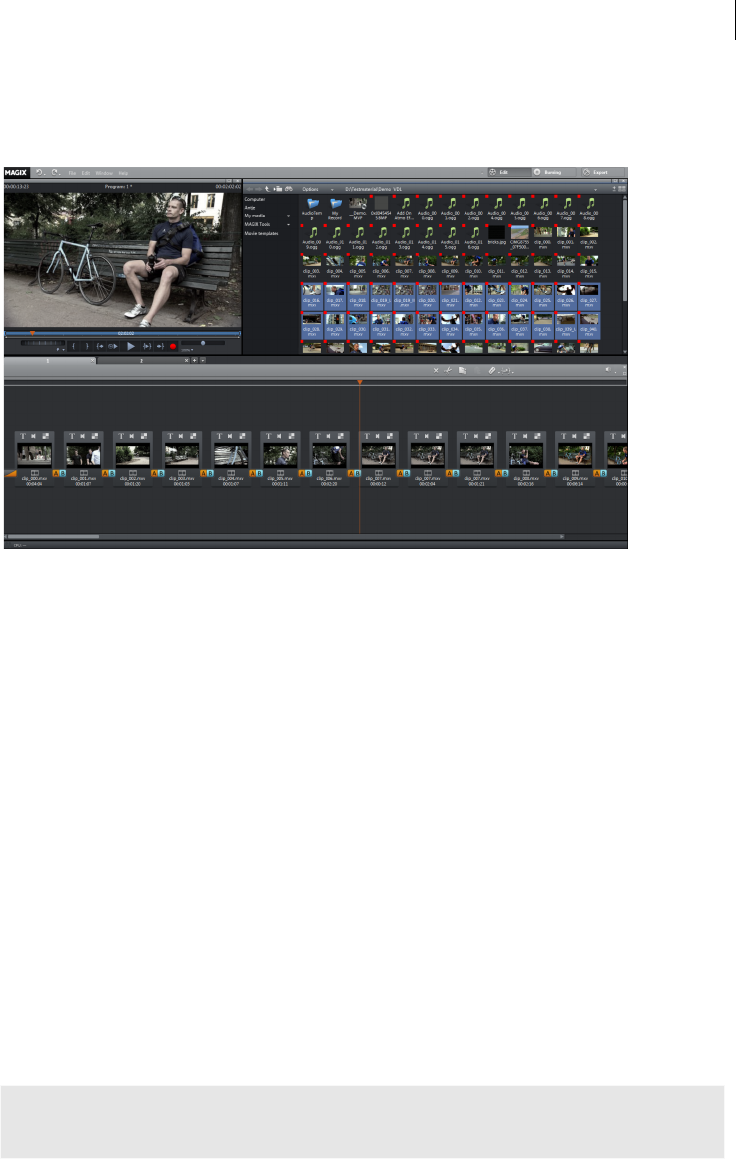
Task: Switch to movie tab 2
Action: coord(141,361)
